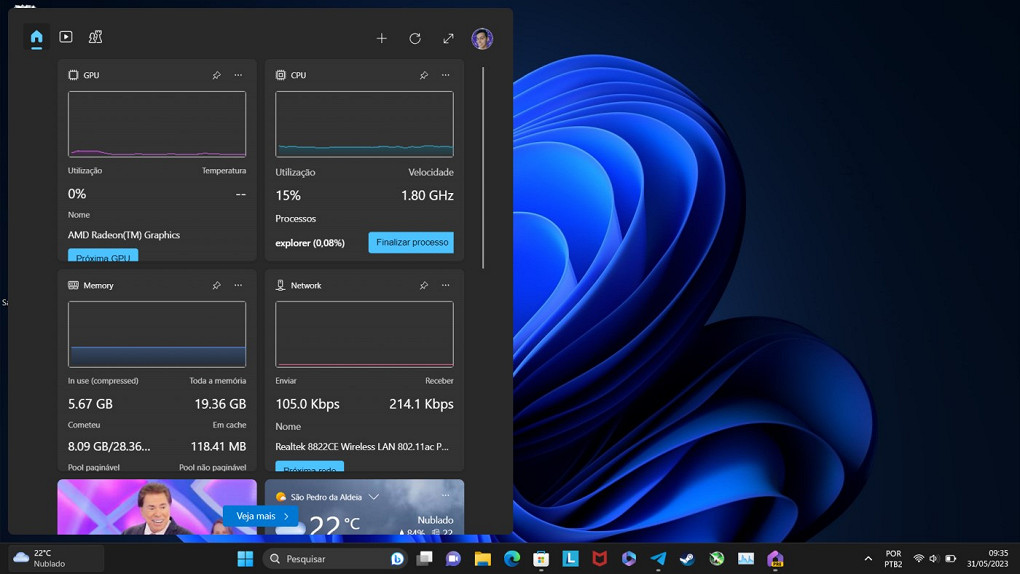The width and height of the screenshot is (1020, 574).
Task: Switch to the video play tab
Action: (x=66, y=37)
